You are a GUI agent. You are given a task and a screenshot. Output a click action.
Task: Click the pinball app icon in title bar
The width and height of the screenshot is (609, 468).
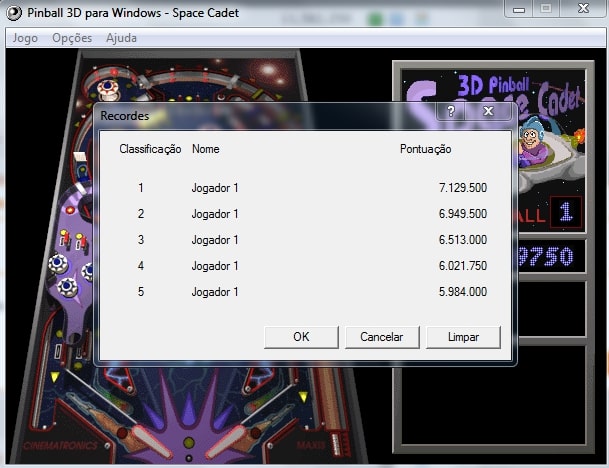click(14, 13)
